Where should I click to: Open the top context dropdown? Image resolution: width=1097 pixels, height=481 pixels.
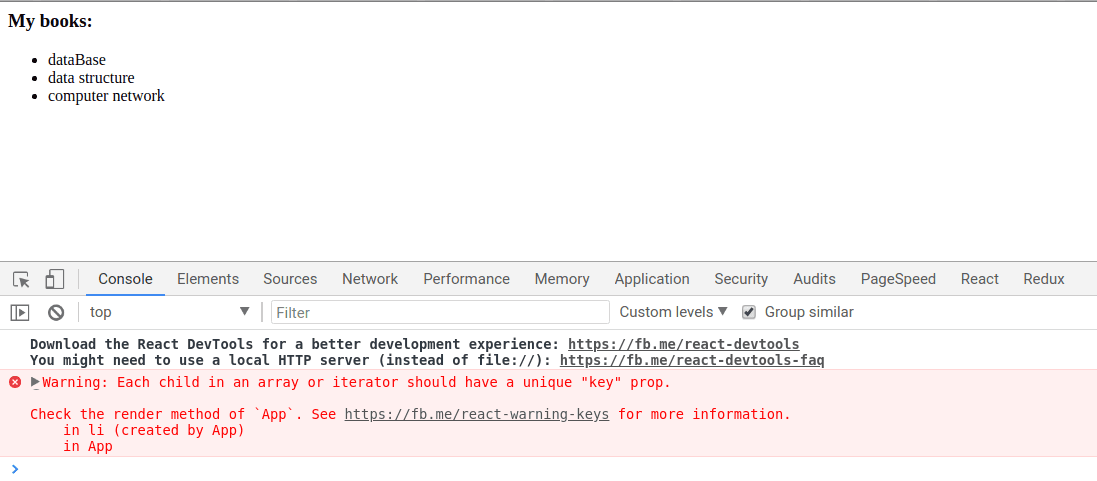[169, 312]
